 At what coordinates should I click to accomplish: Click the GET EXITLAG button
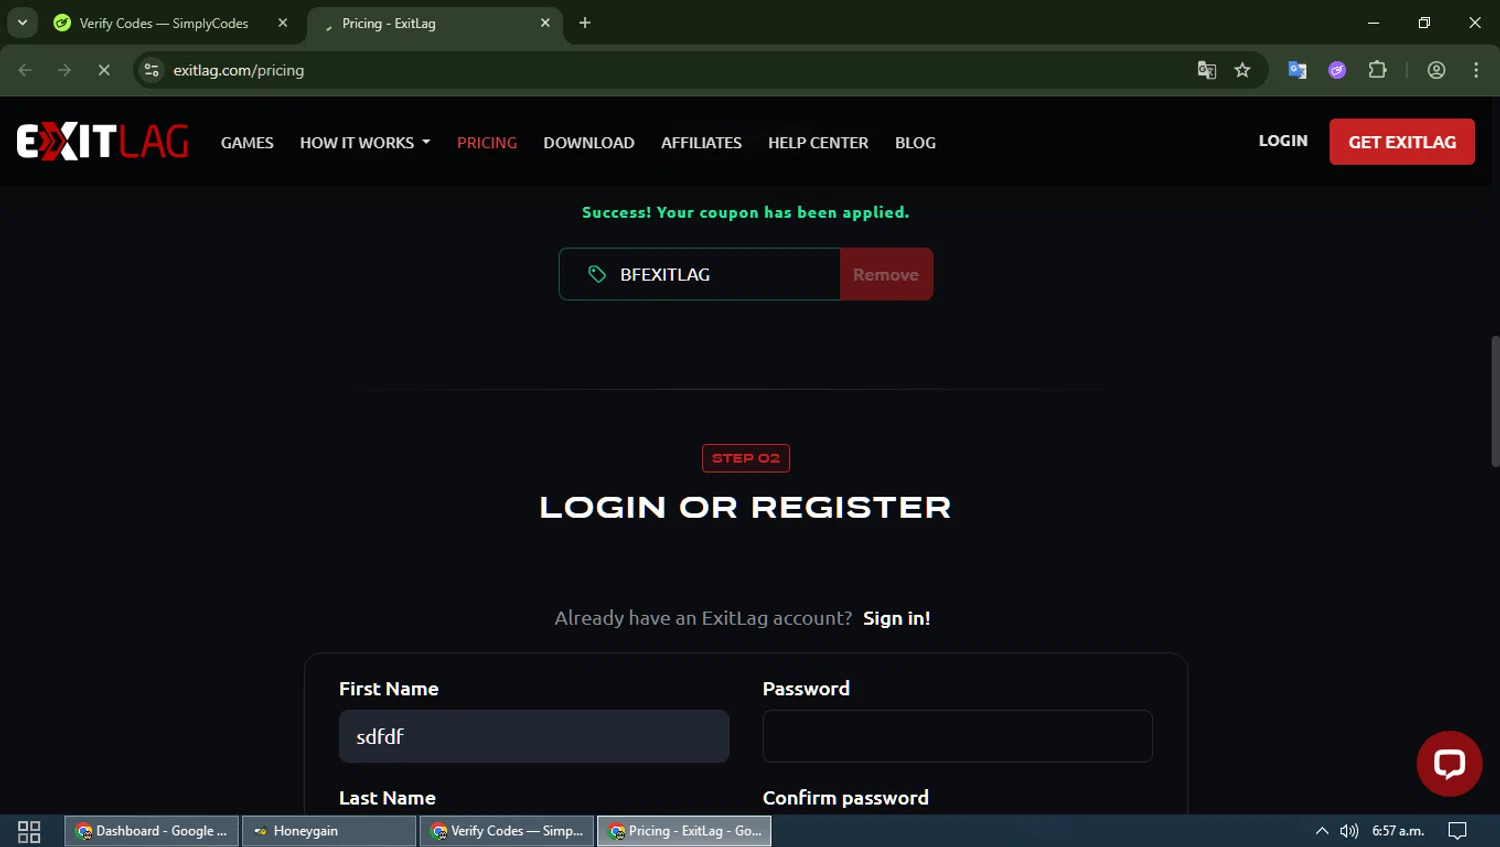(1402, 142)
